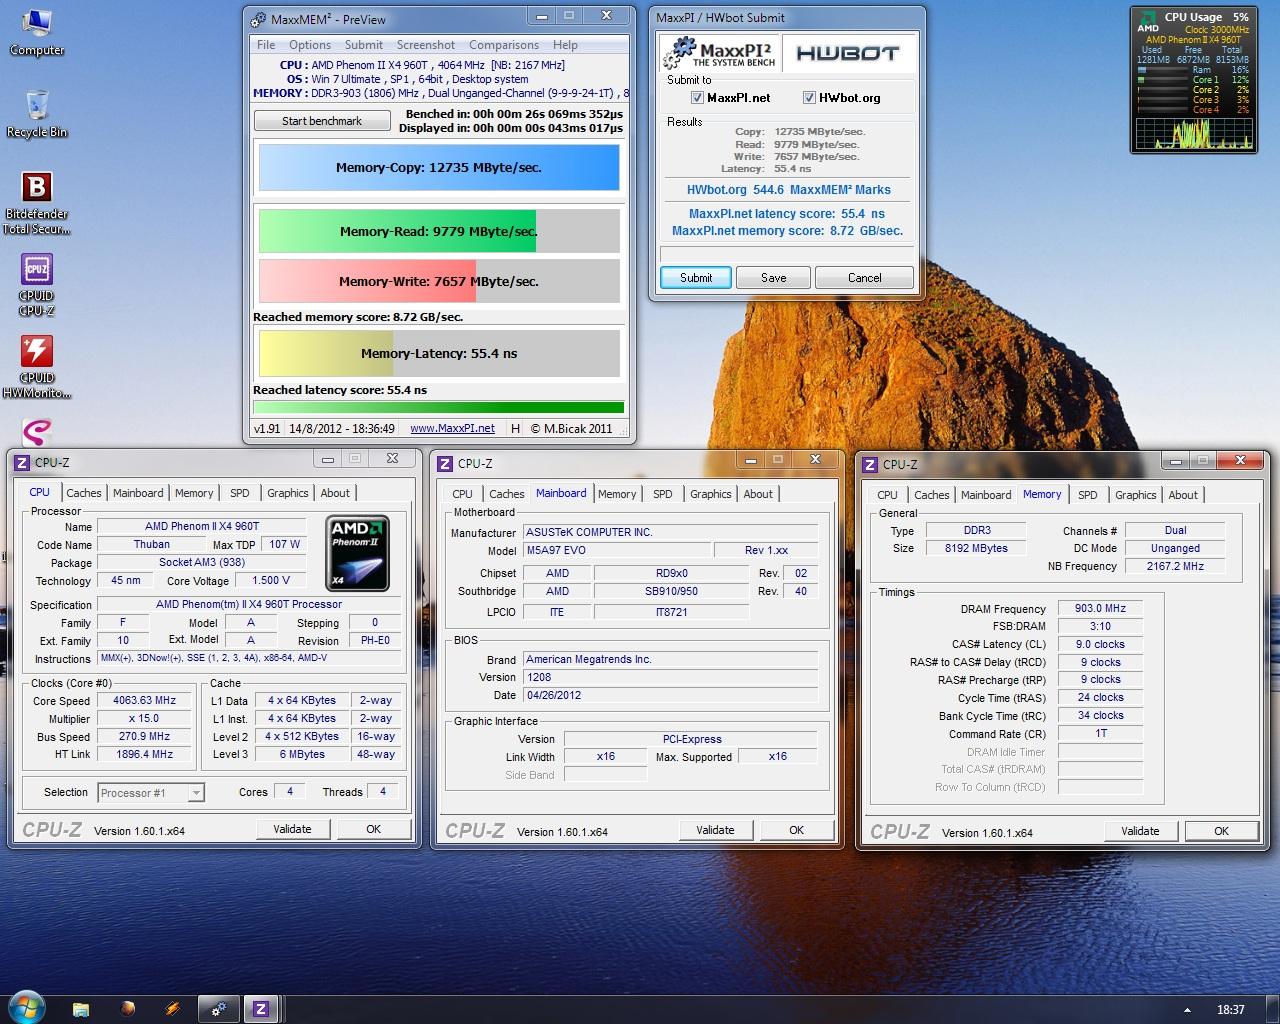Image resolution: width=1280 pixels, height=1024 pixels.
Task: Click the BIOS Date value 04/26/2012
Action: click(x=671, y=695)
